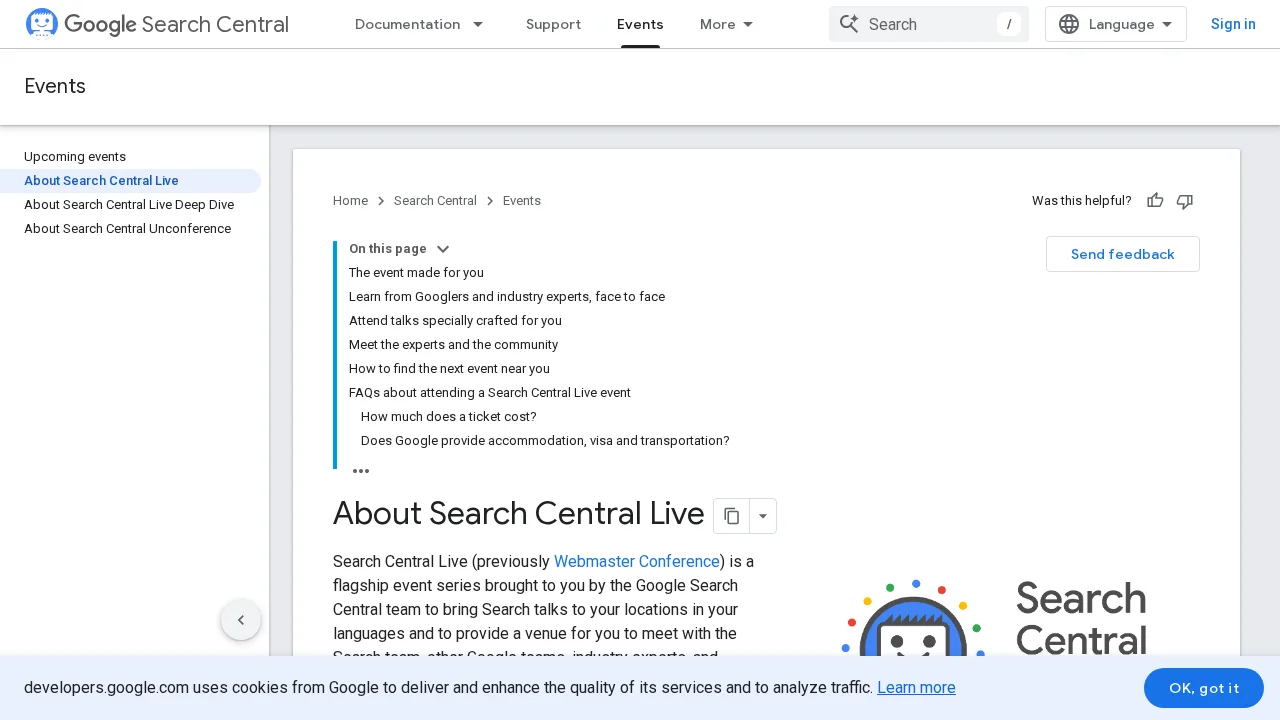Expand hidden table of contents ellipsis

[x=361, y=471]
